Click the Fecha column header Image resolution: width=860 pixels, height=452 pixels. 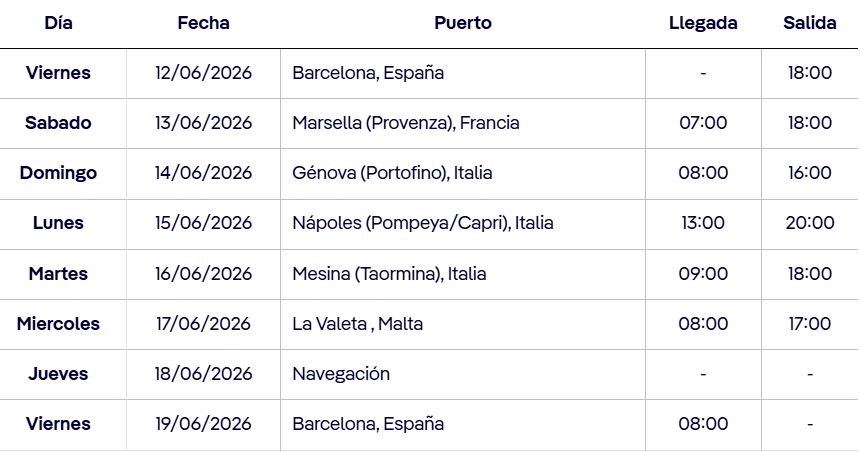tap(203, 23)
